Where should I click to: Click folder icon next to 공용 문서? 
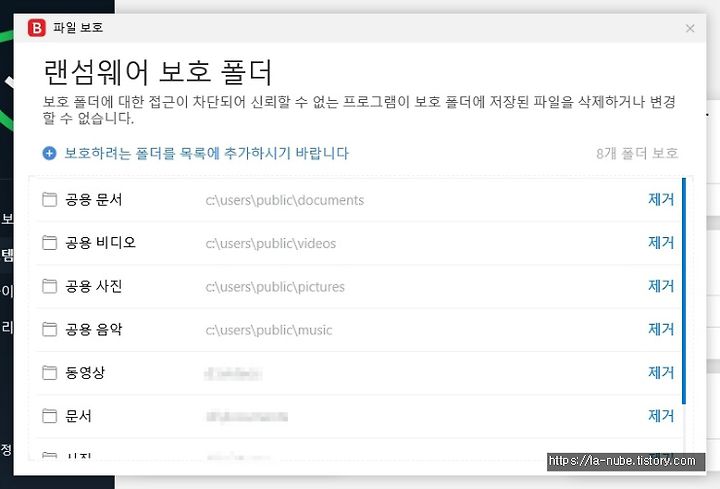coord(50,200)
